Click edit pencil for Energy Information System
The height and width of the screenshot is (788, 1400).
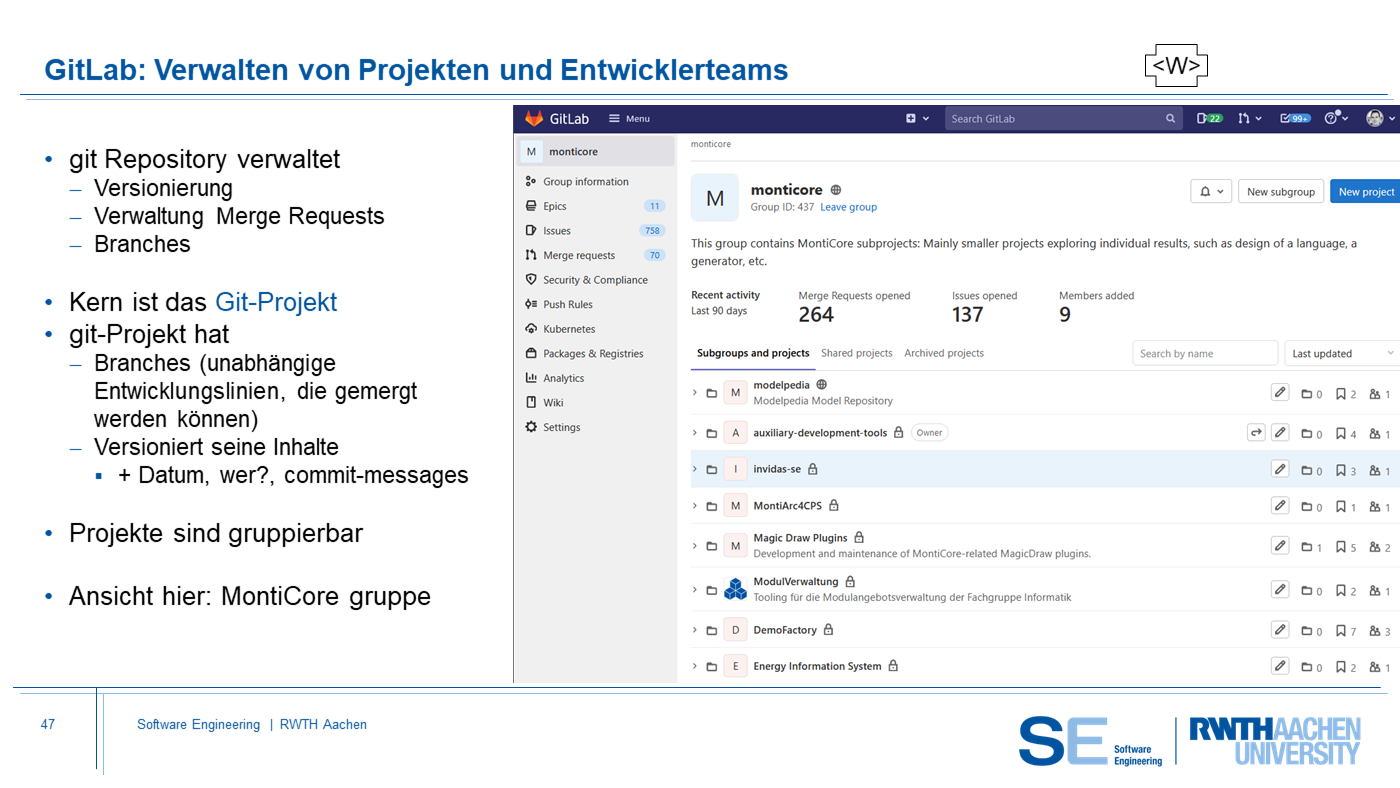click(x=1280, y=666)
